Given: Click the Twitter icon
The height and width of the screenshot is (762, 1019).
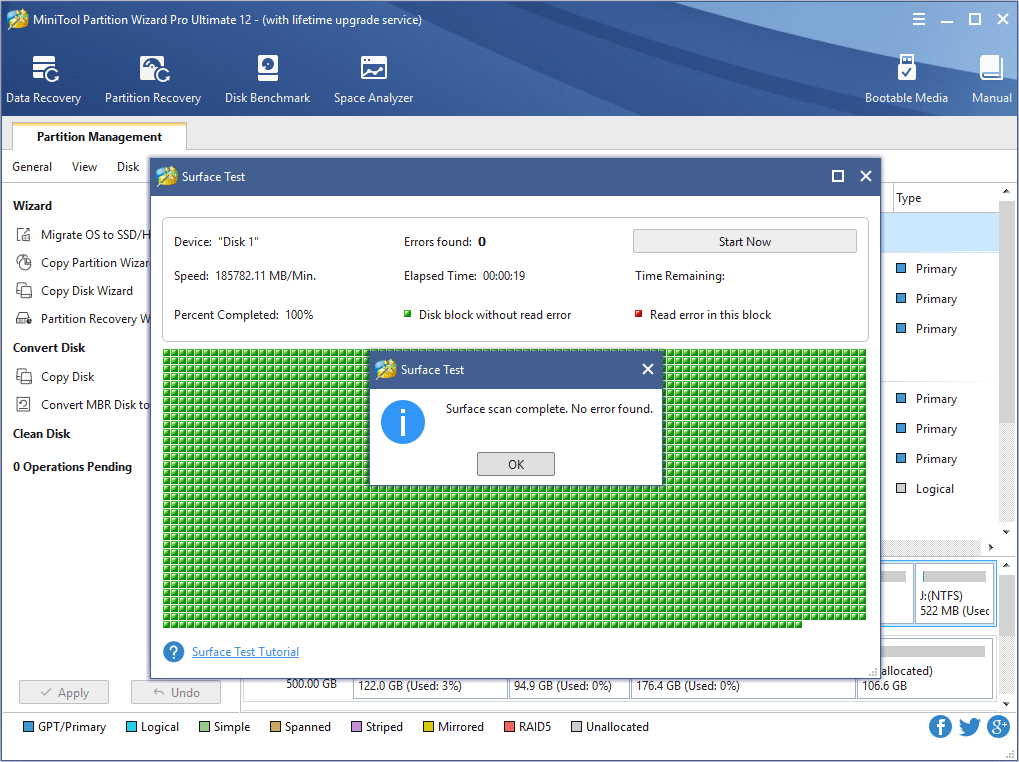Looking at the screenshot, I should point(968,726).
